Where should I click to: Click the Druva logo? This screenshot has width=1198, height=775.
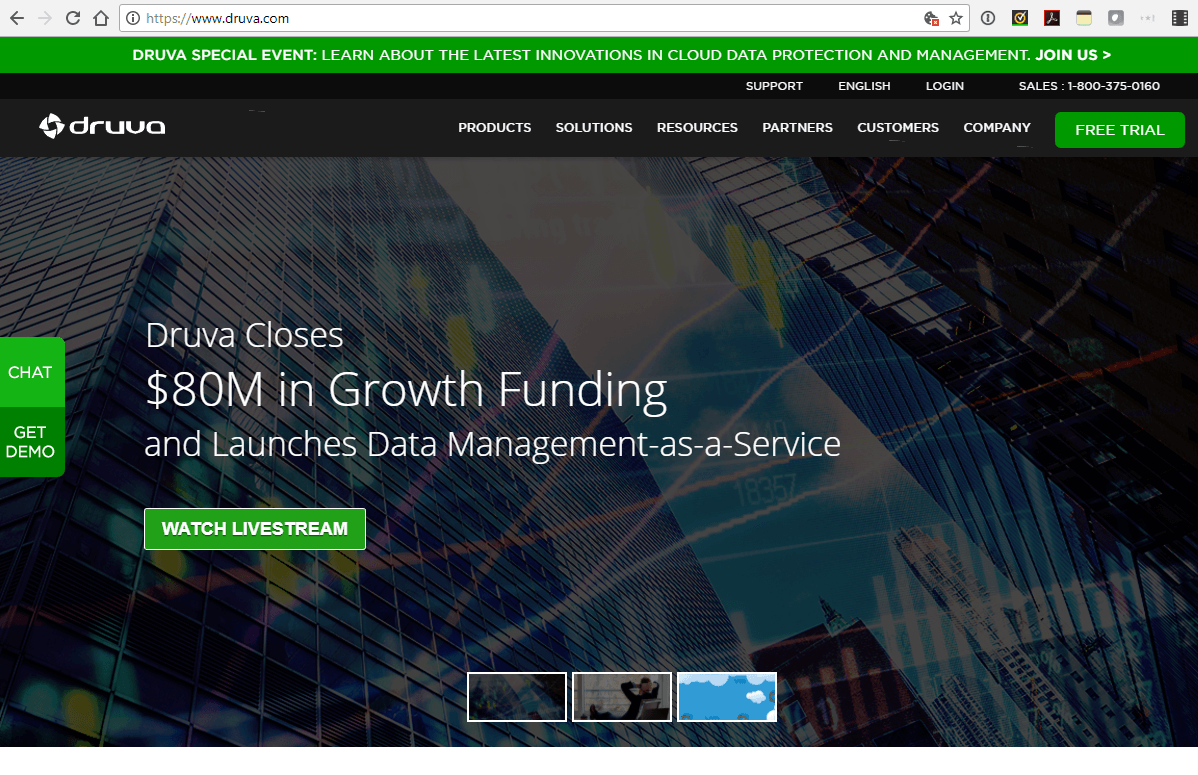pos(101,126)
